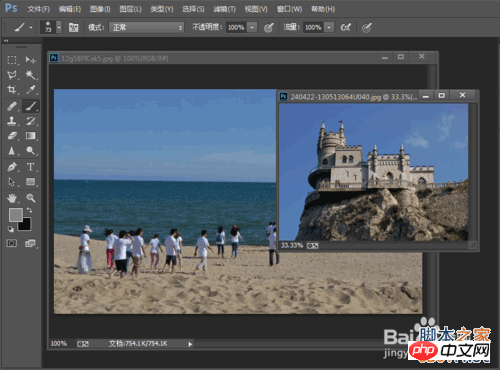Open the Select menu
The height and width of the screenshot is (370, 500).
click(193, 9)
